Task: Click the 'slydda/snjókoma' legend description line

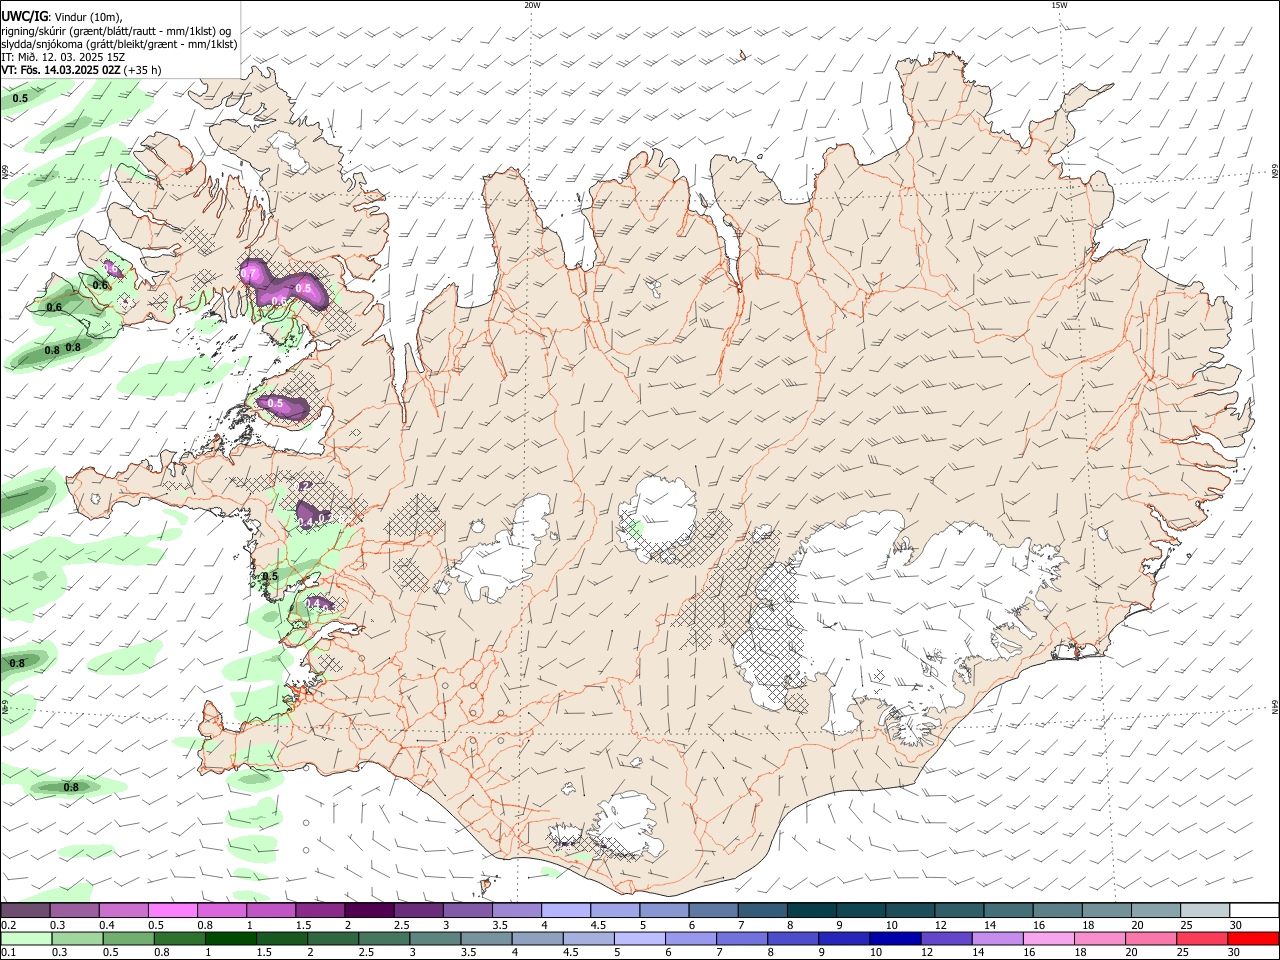Action: [119, 44]
